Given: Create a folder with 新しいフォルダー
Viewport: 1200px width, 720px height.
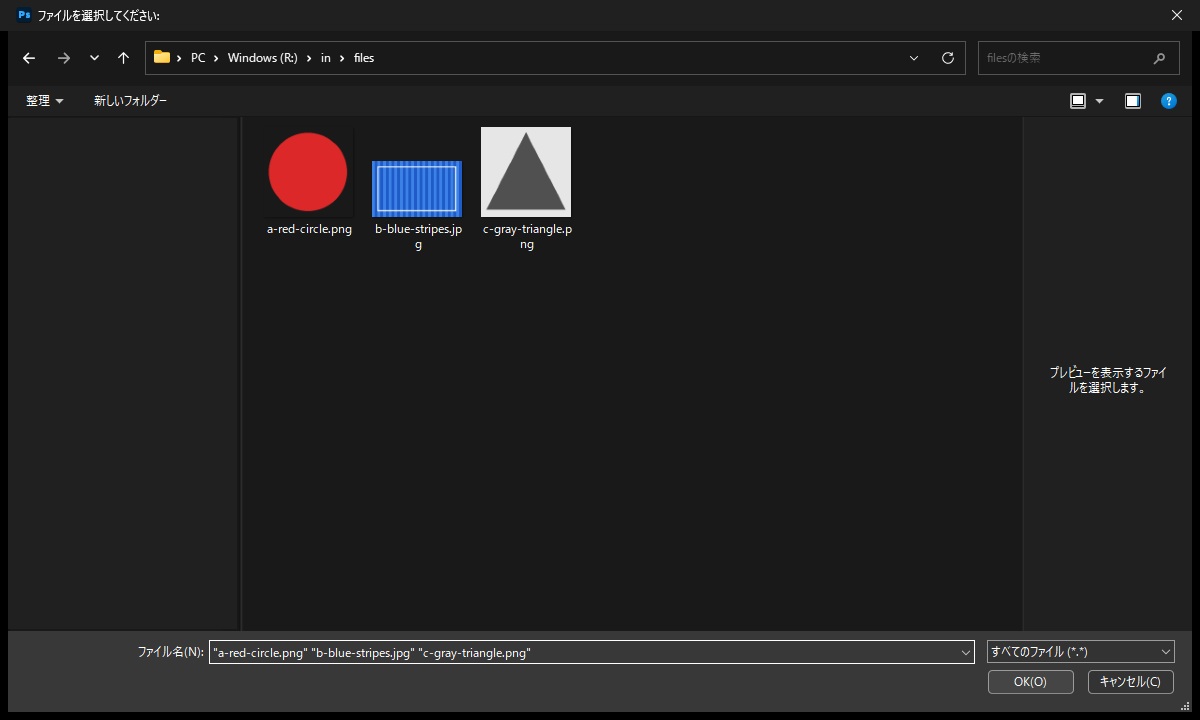Looking at the screenshot, I should coord(131,101).
